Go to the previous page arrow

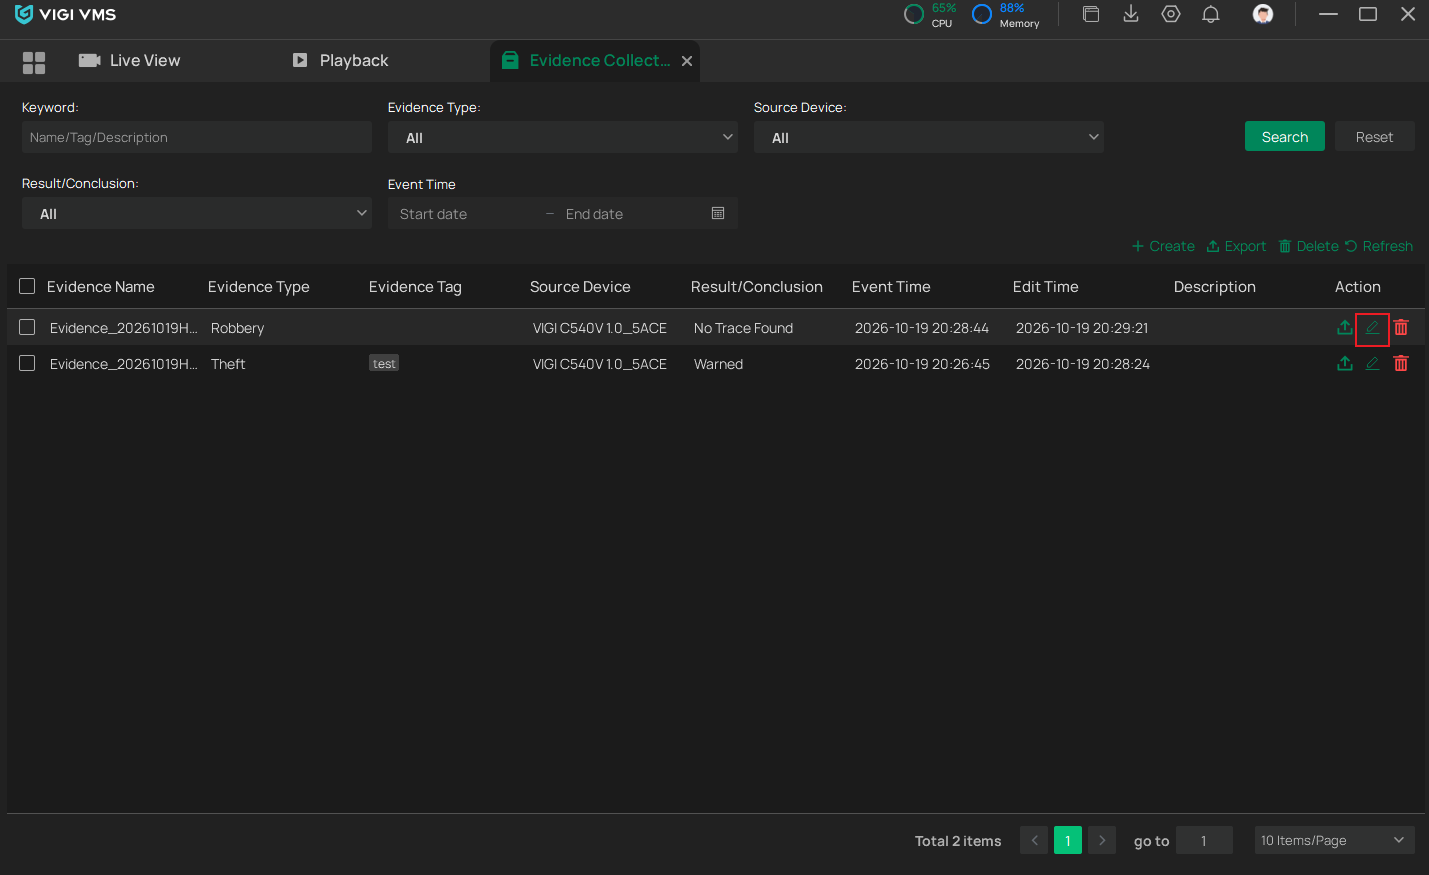pos(1034,840)
